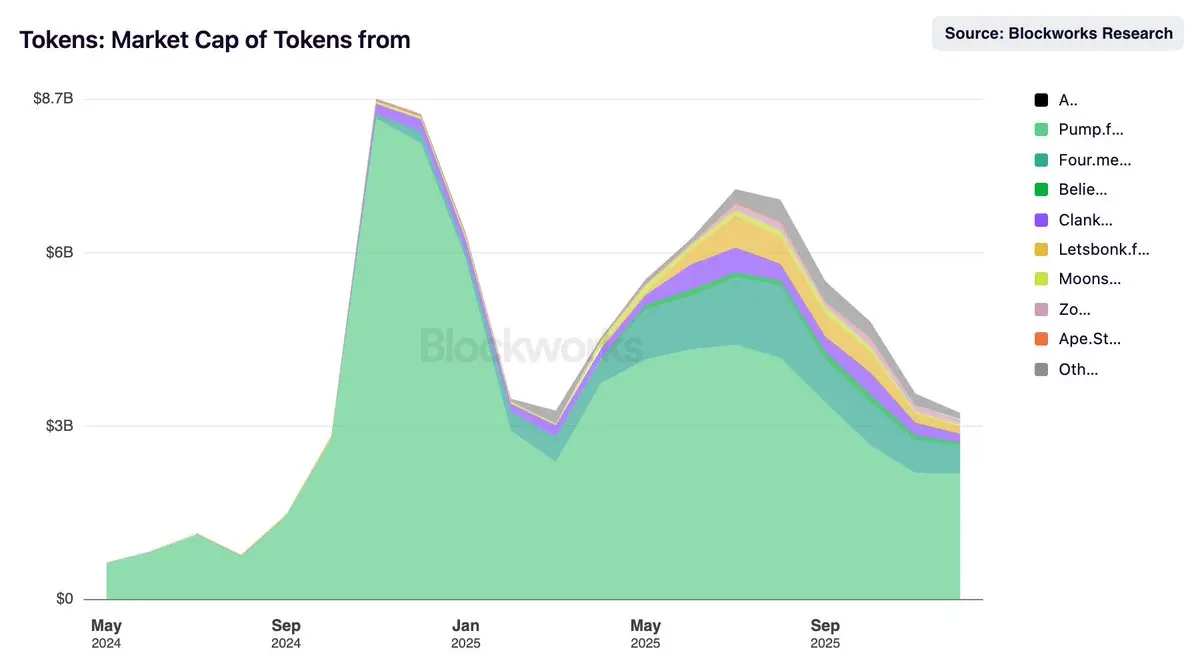Click the May 2024 x-axis label

[x=106, y=634]
